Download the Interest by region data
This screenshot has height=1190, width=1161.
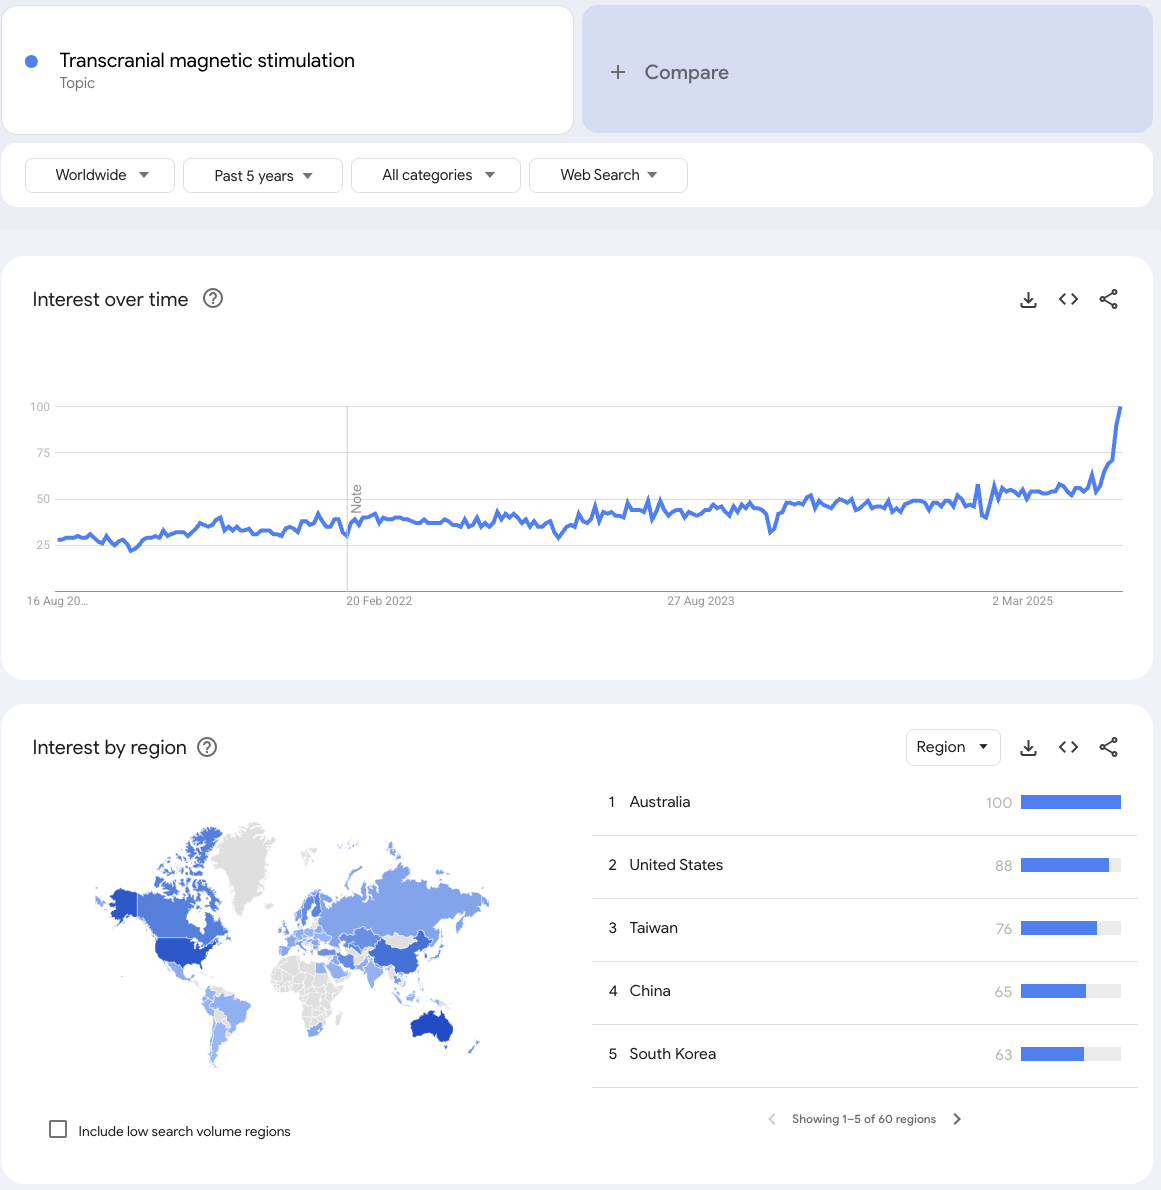point(1028,747)
